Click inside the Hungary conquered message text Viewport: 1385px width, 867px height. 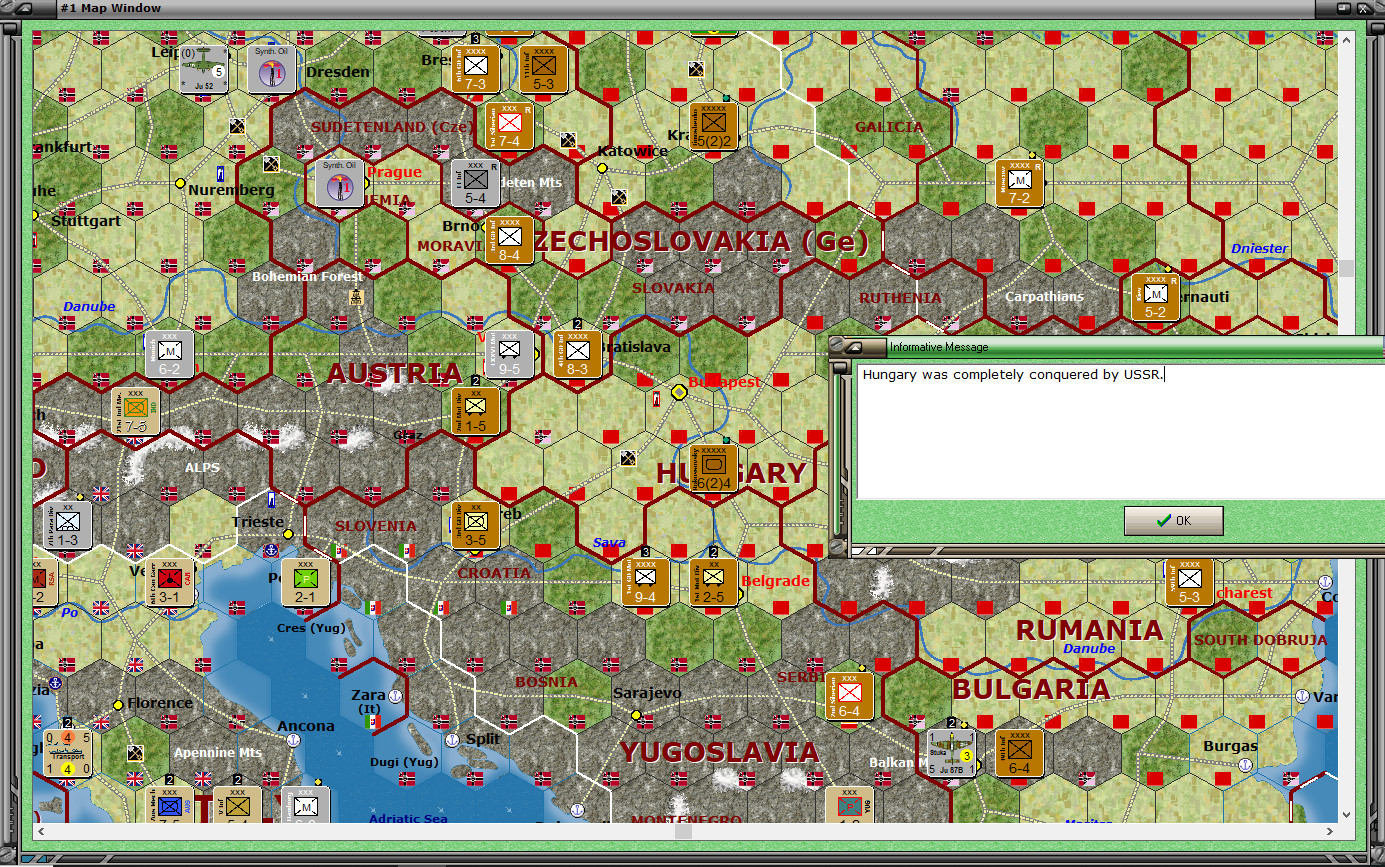[x=1014, y=375]
